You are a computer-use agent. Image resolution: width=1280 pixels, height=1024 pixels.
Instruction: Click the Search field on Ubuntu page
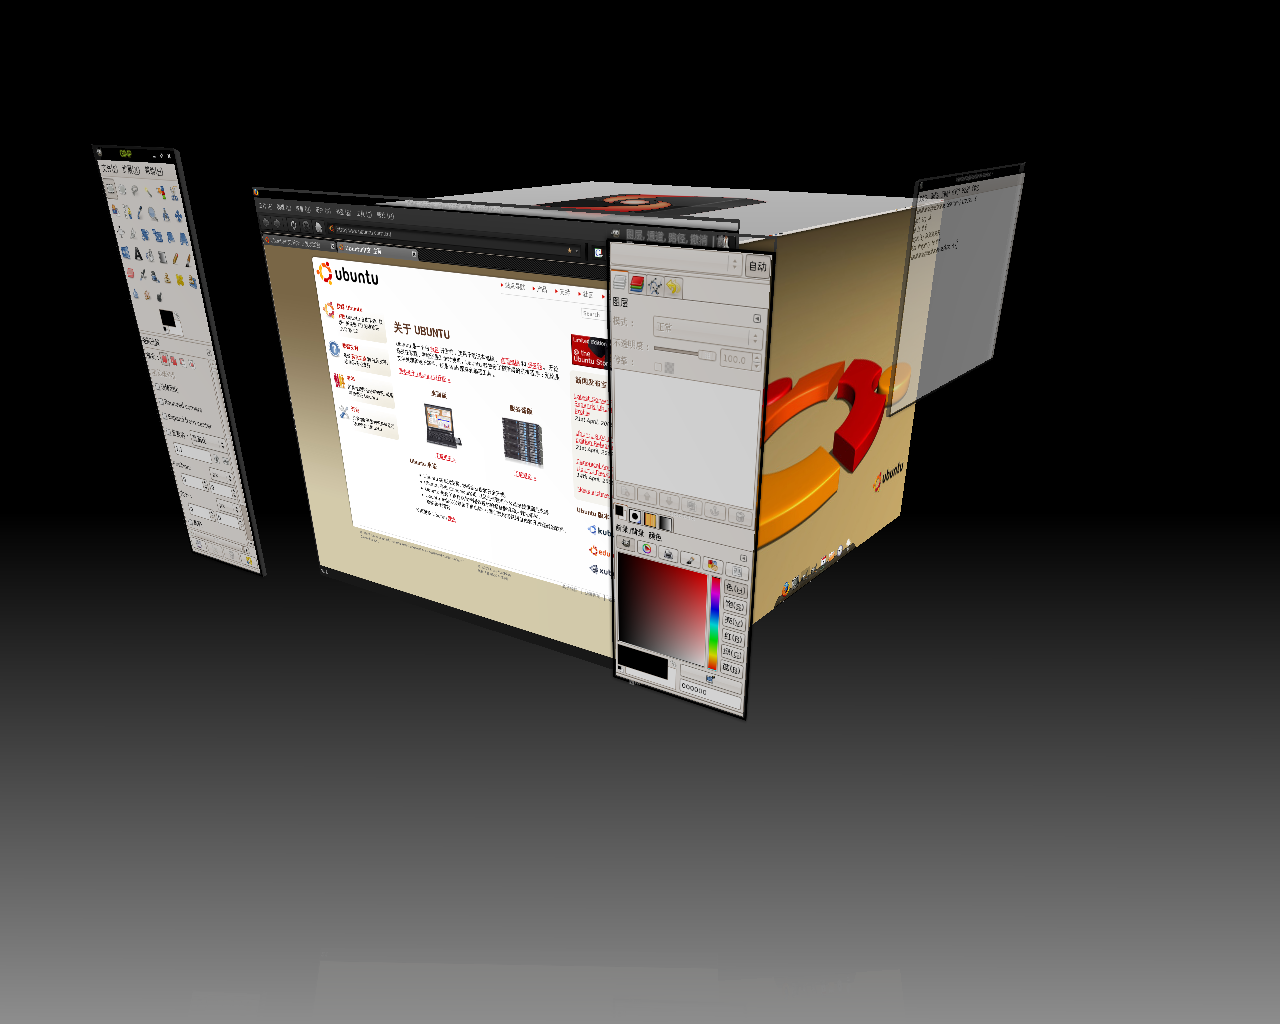594,314
